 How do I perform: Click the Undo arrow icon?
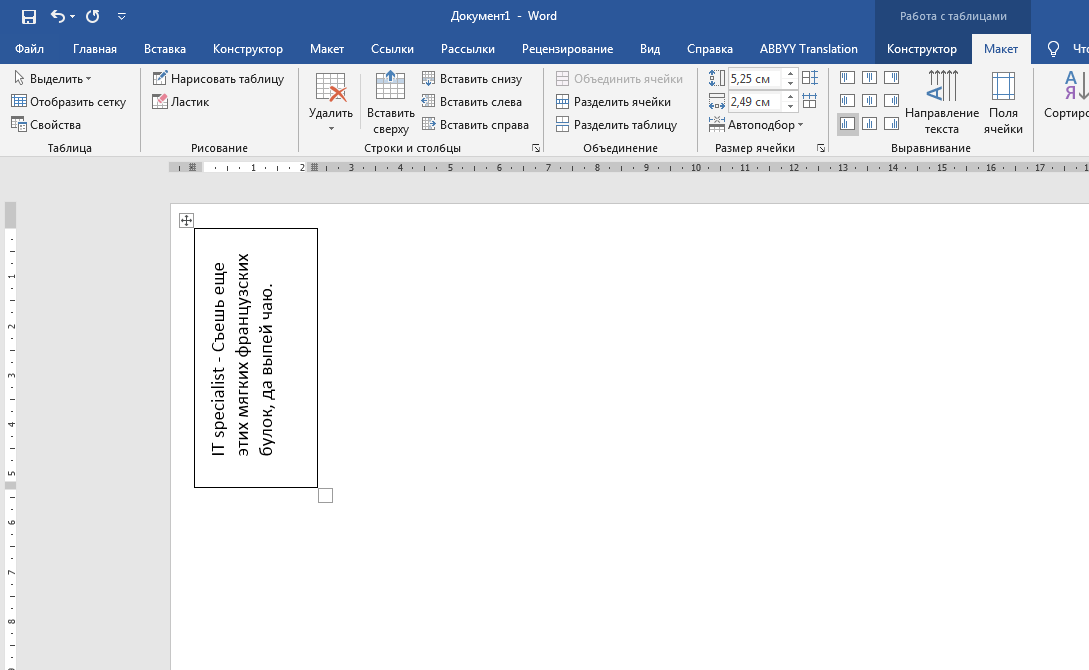click(x=58, y=16)
